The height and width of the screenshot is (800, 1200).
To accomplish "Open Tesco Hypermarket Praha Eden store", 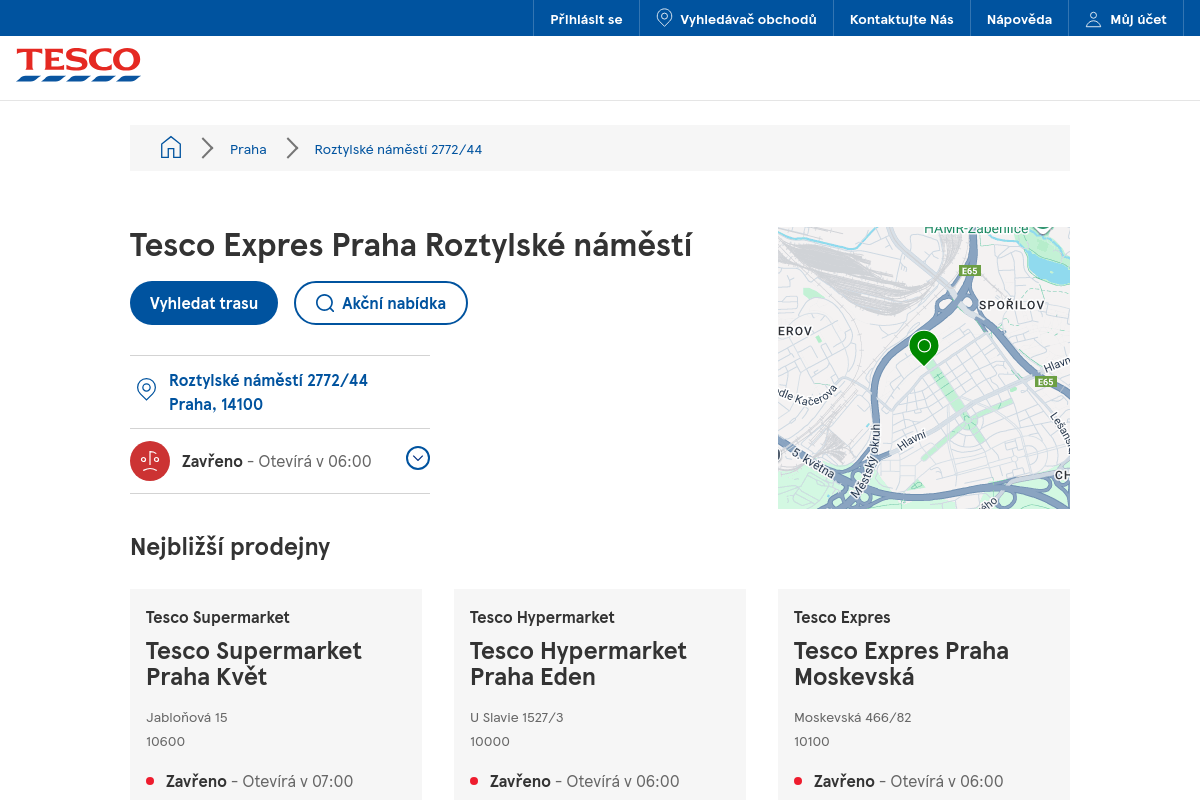I will [x=578, y=664].
